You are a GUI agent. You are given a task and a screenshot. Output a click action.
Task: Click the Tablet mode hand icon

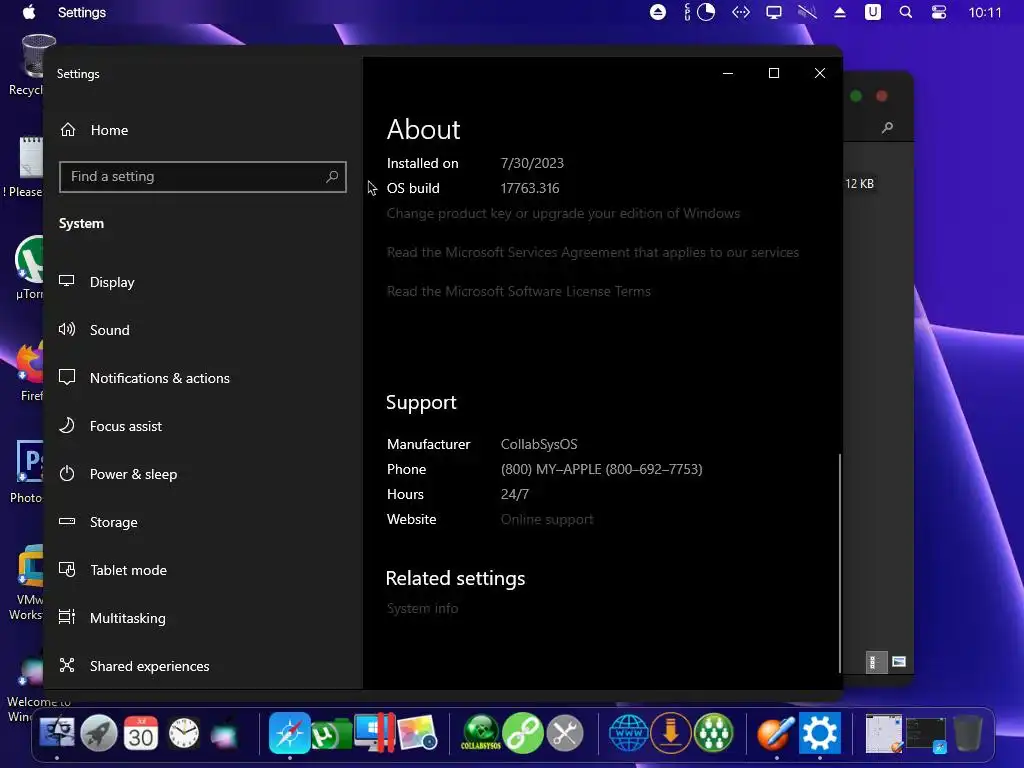click(x=67, y=569)
